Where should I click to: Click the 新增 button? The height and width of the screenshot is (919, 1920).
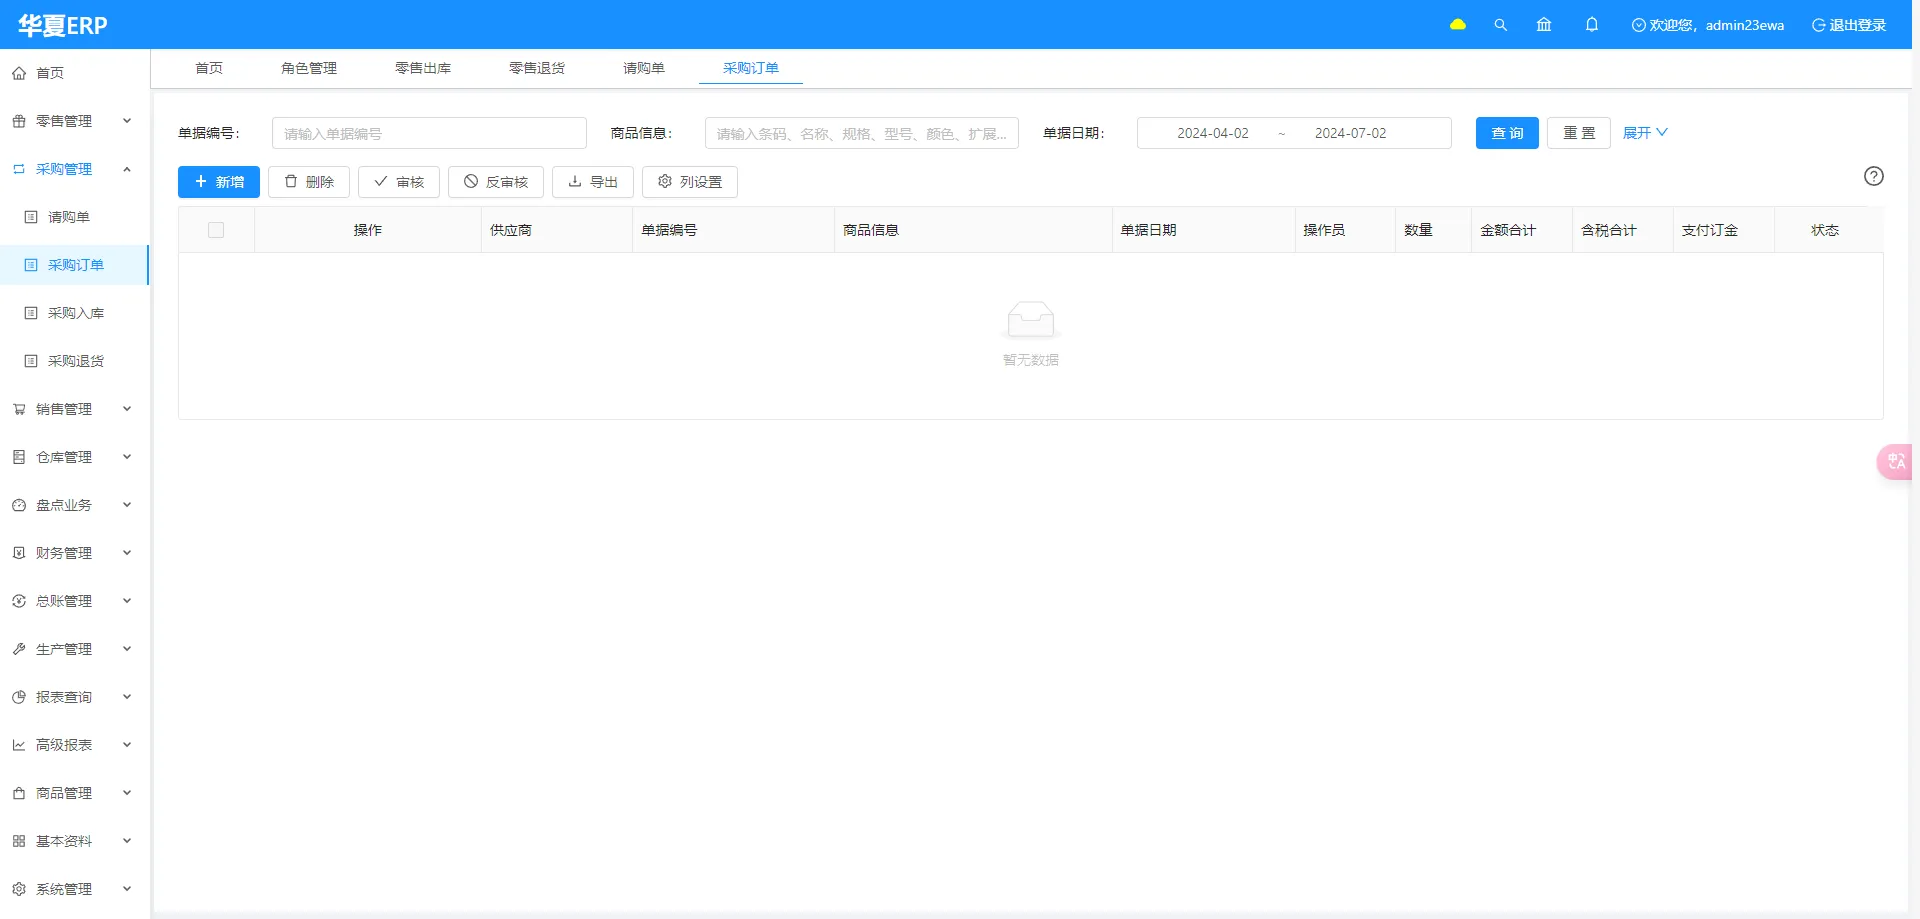point(219,182)
